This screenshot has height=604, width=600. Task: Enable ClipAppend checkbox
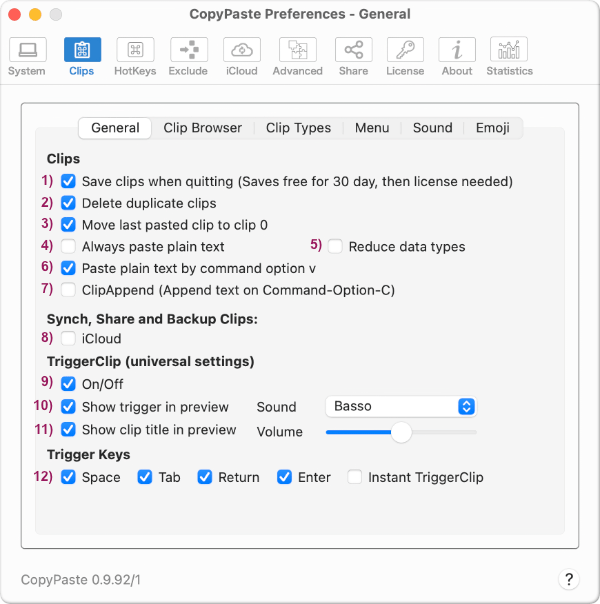(68, 290)
